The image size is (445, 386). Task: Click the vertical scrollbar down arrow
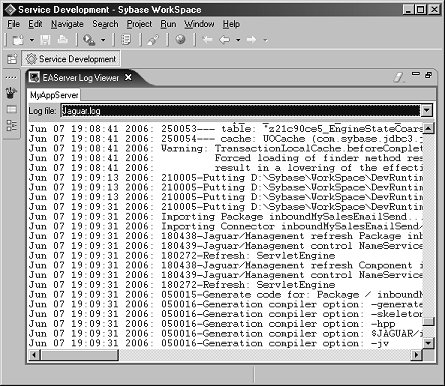coord(429,343)
